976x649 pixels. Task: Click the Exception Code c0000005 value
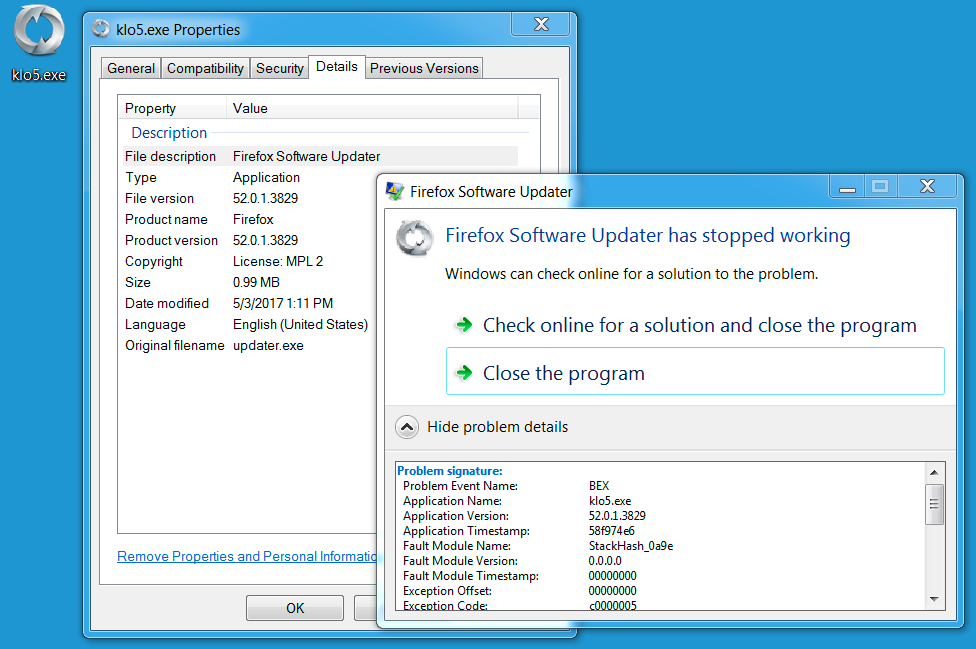(x=612, y=605)
